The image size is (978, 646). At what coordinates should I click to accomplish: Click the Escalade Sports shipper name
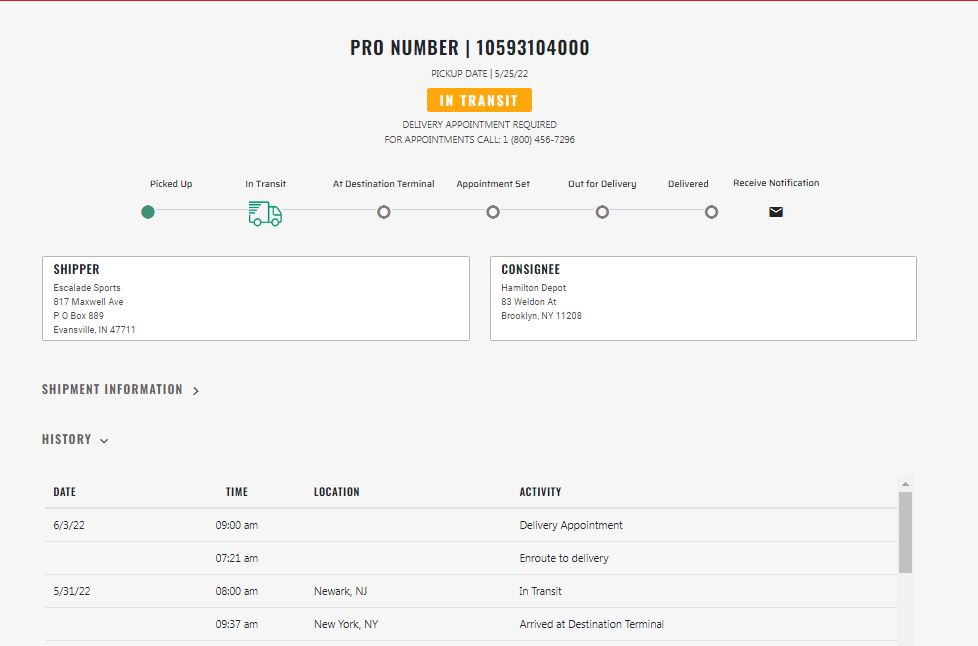[87, 287]
